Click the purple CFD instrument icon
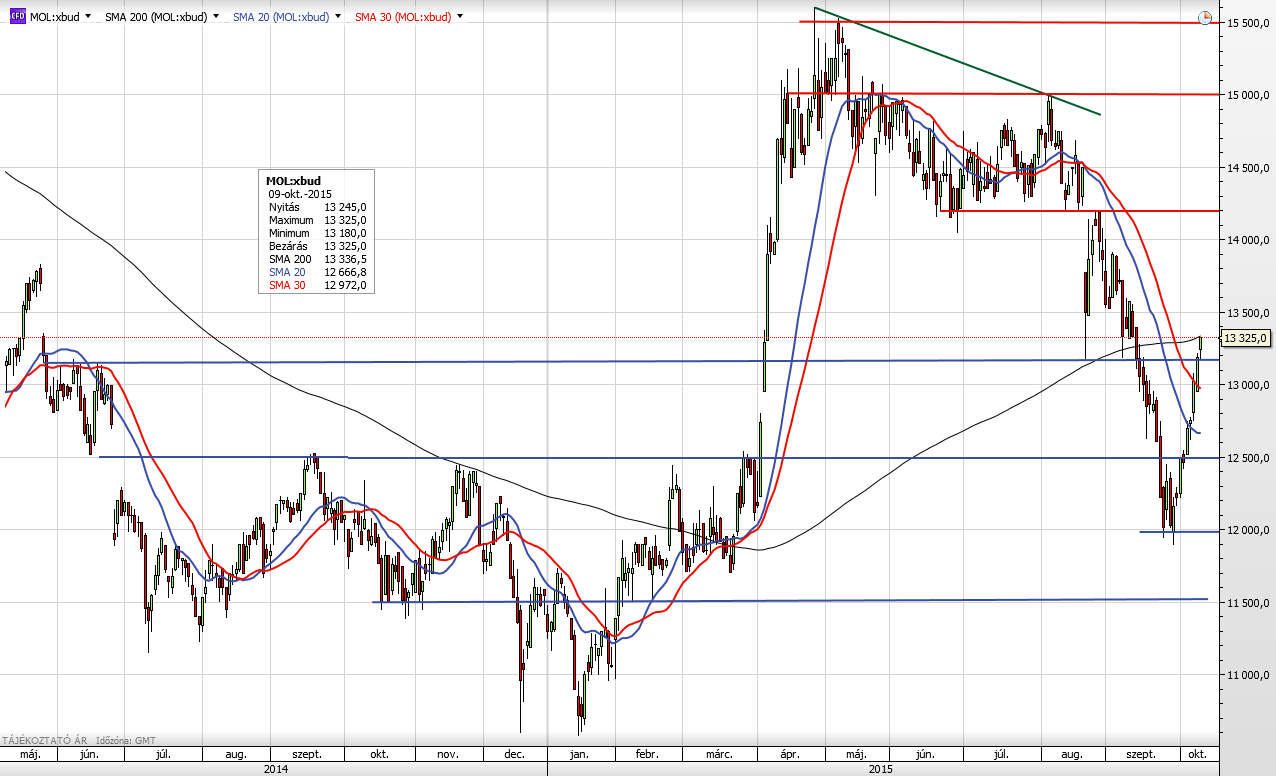The width and height of the screenshot is (1276, 776). click(17, 17)
